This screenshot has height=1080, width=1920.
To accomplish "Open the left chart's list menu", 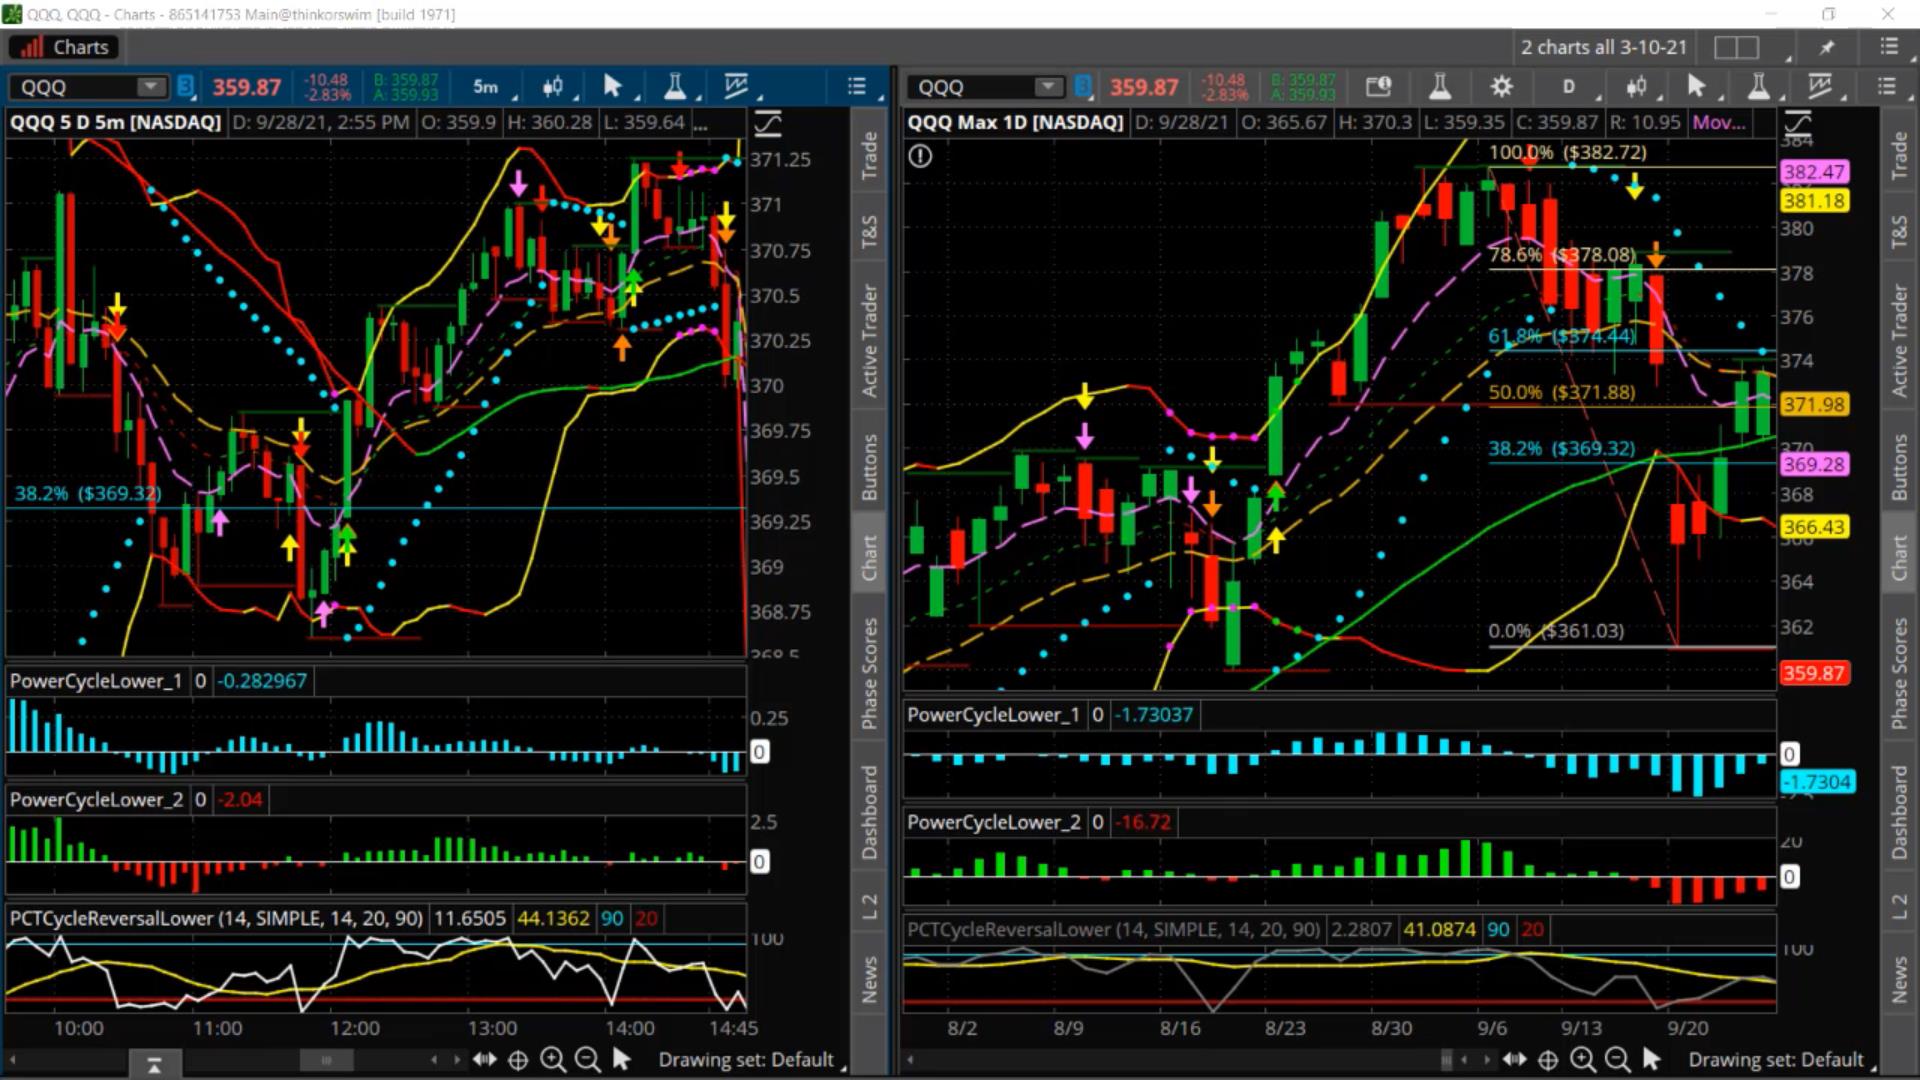I will point(857,87).
